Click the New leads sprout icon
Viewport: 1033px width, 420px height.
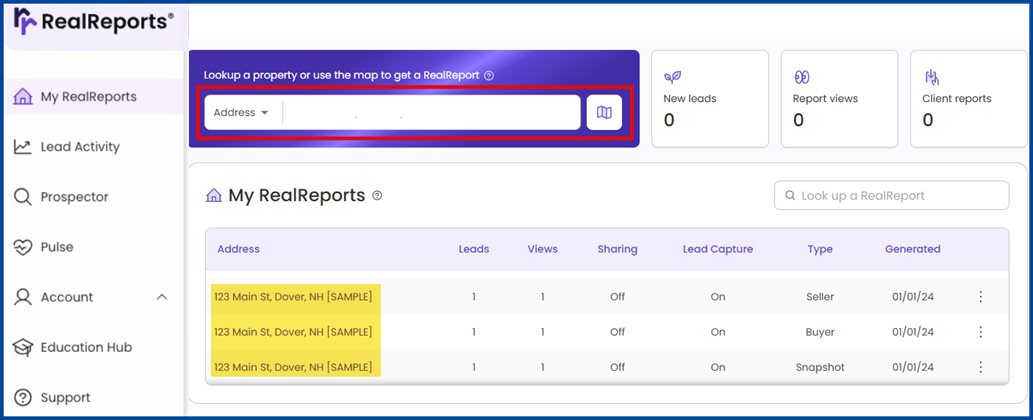672,77
